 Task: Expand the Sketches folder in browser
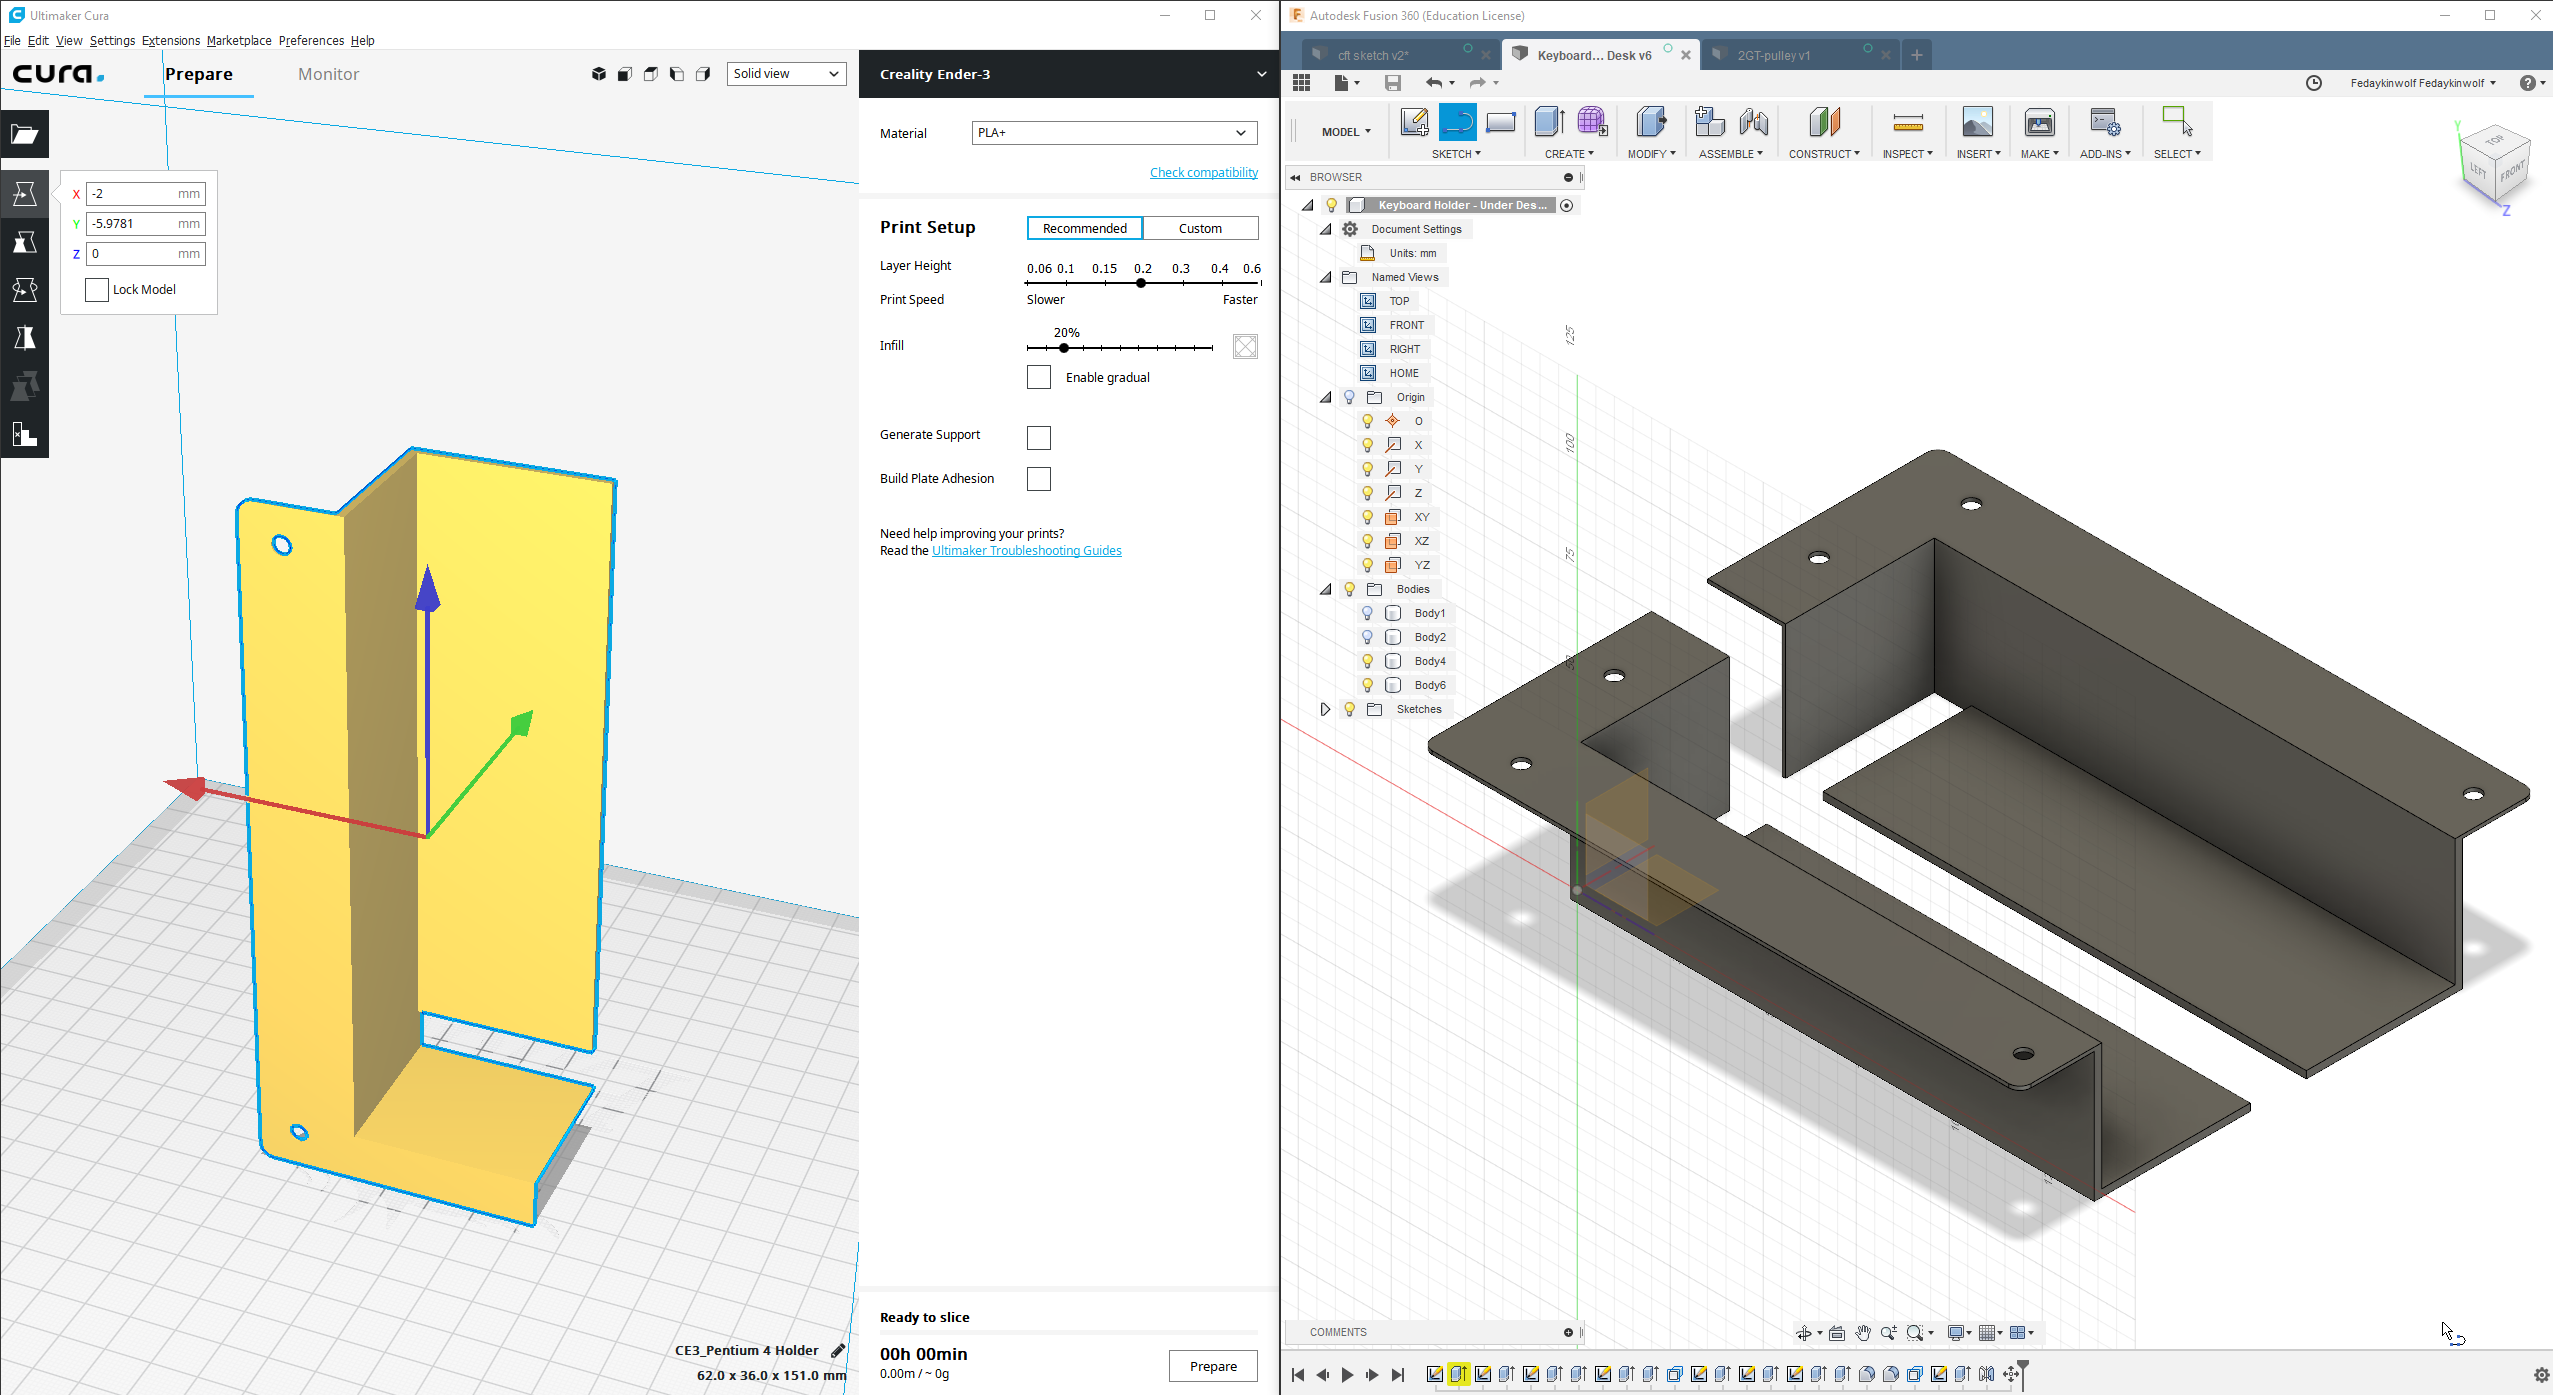point(1325,709)
